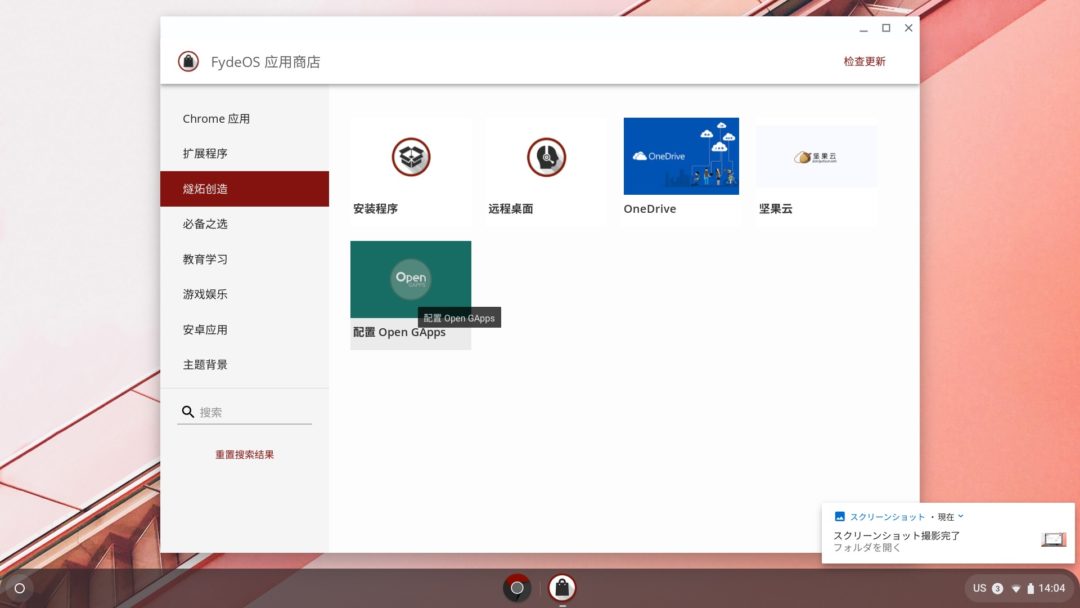Click the notification count badge in the tray
The image size is (1080, 608).
997,588
